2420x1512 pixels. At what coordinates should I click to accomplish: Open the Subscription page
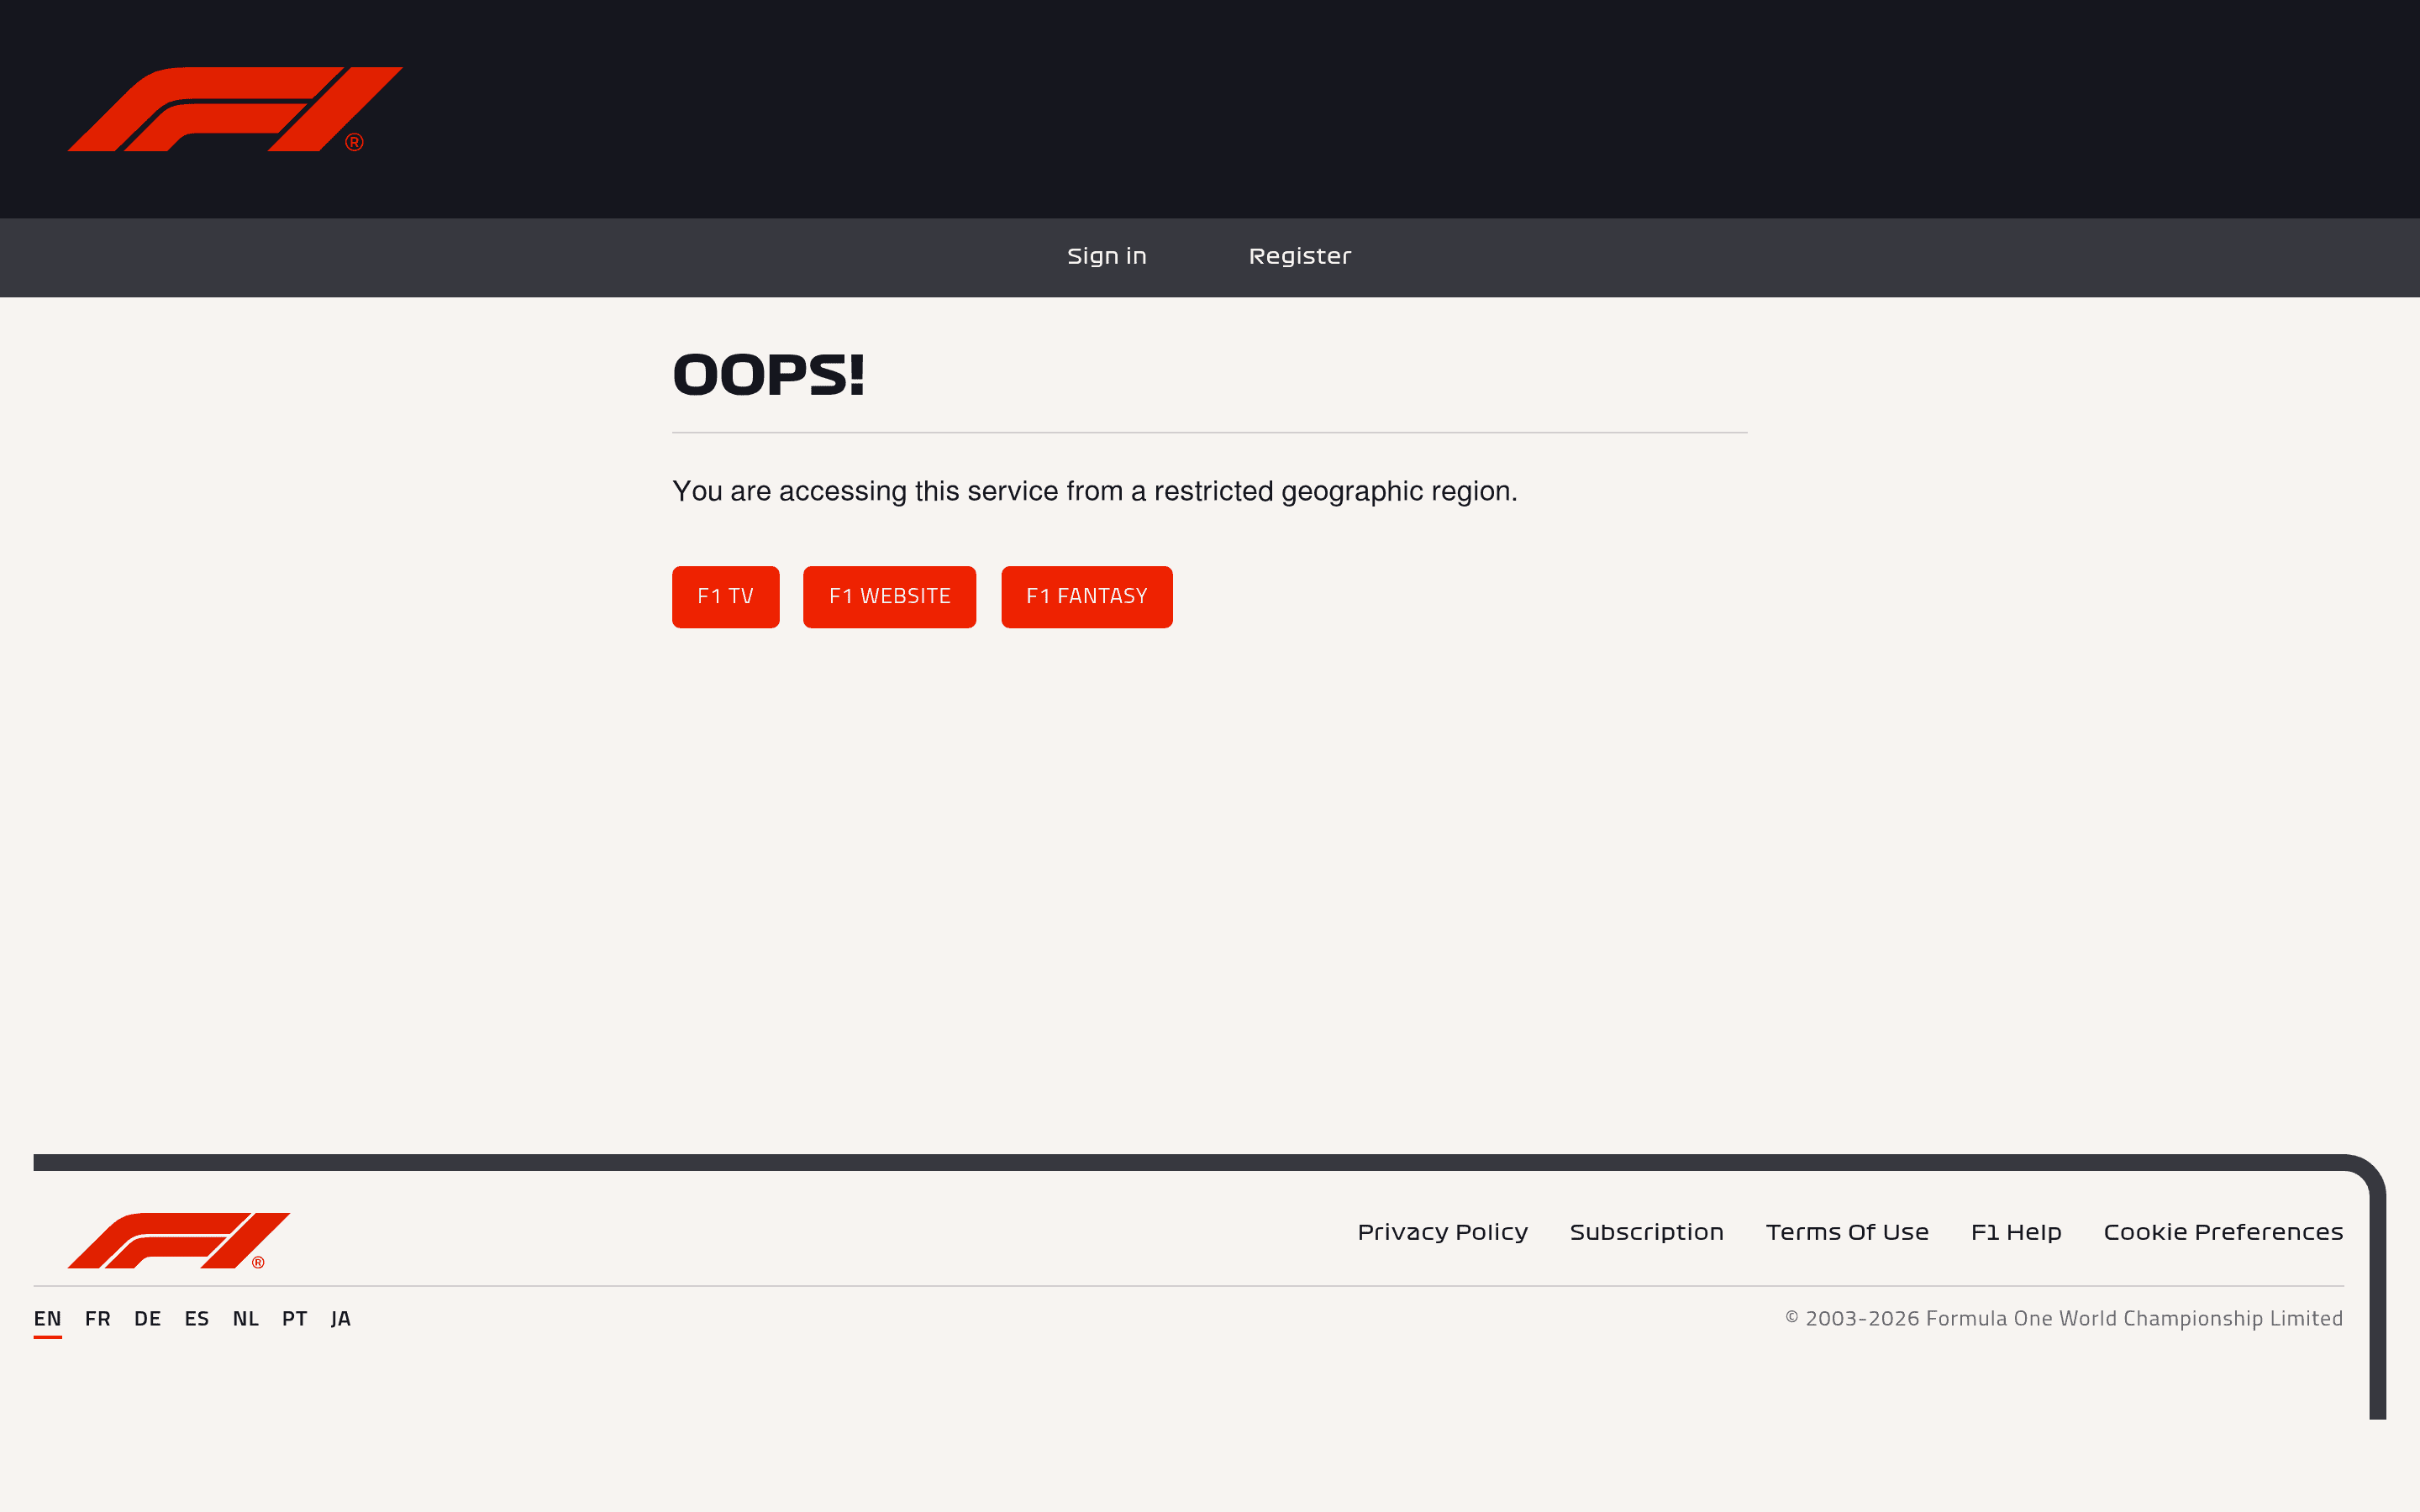pos(1646,1232)
